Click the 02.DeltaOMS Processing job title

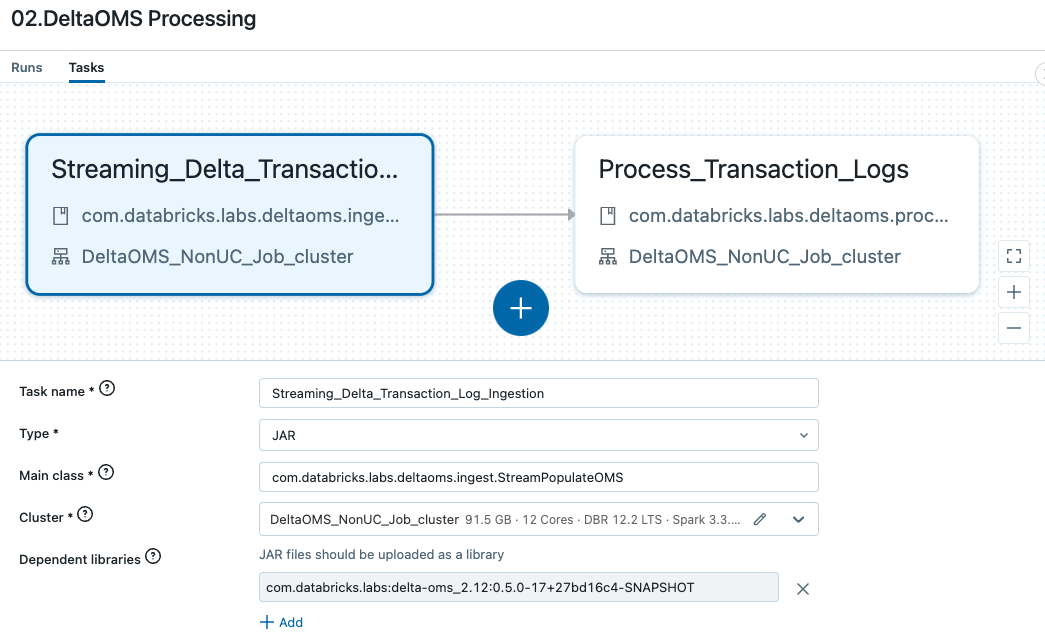coord(134,19)
